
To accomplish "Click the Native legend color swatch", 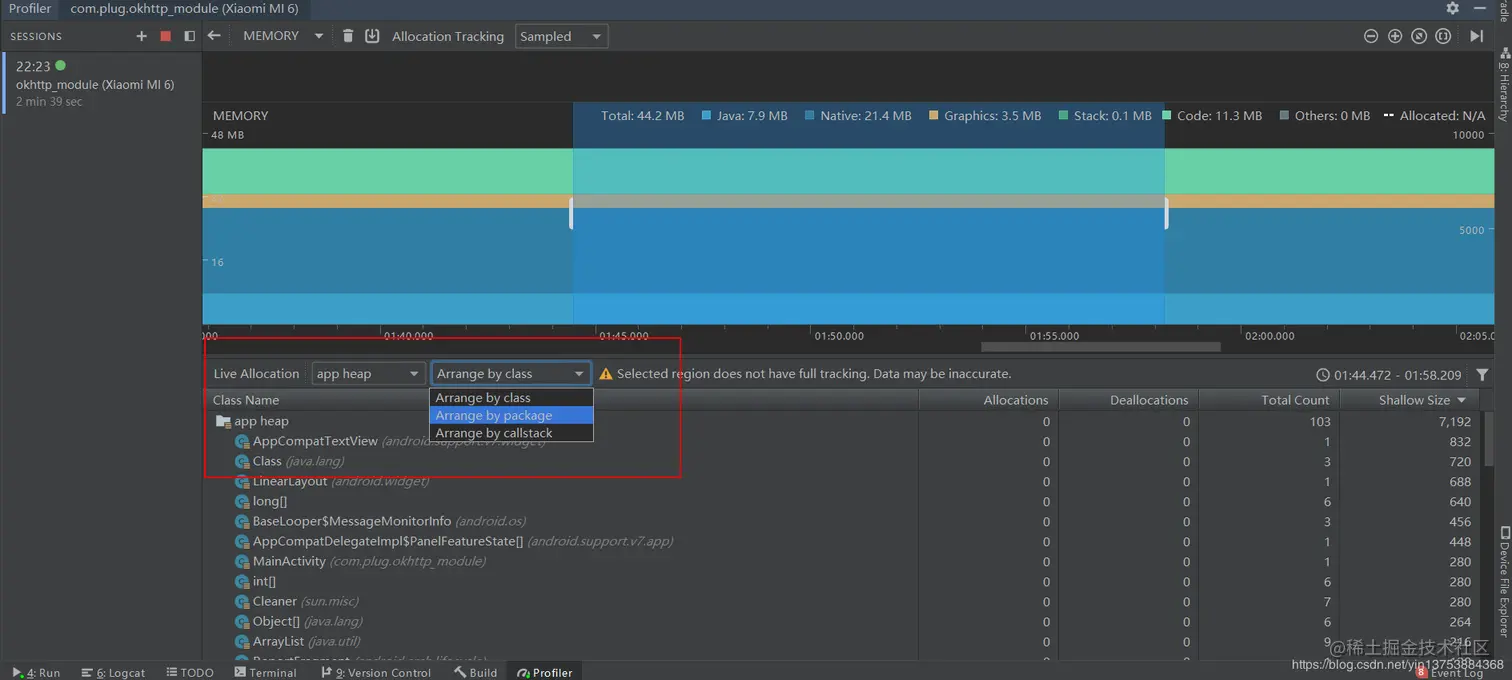I will (x=809, y=116).
